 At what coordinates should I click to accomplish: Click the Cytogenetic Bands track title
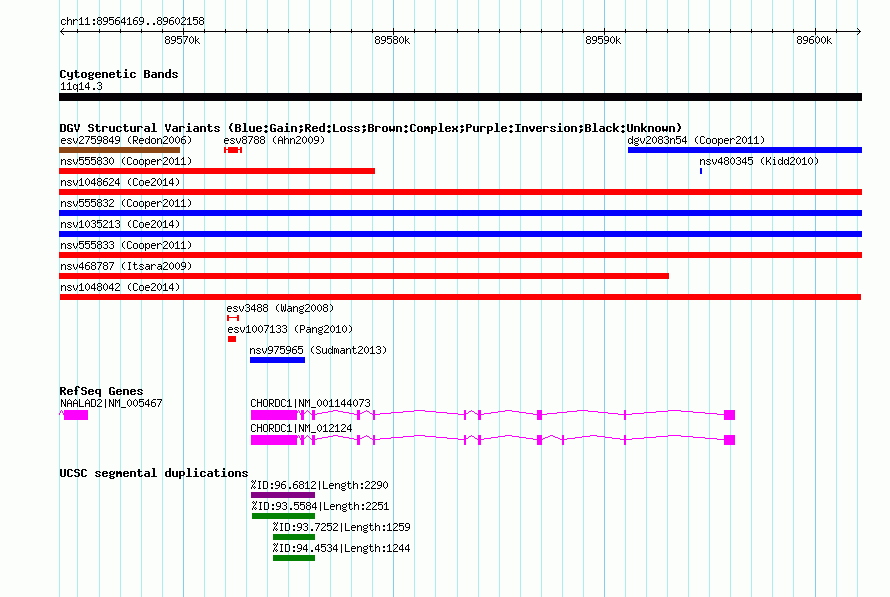(119, 74)
